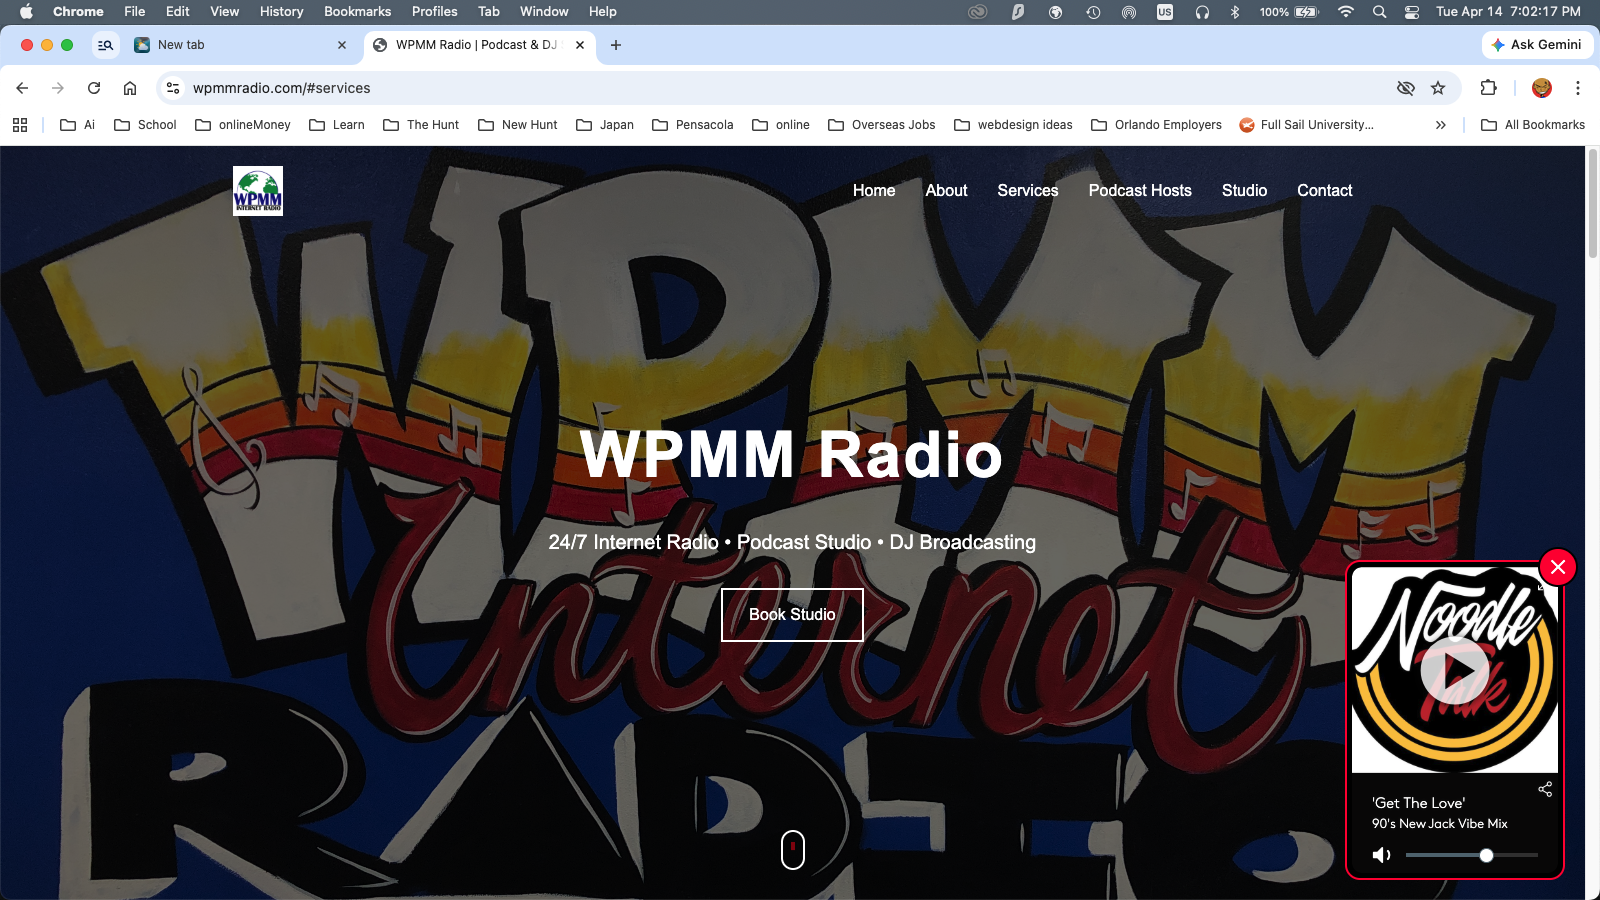Open the Learn bookmarks folder

pos(337,125)
